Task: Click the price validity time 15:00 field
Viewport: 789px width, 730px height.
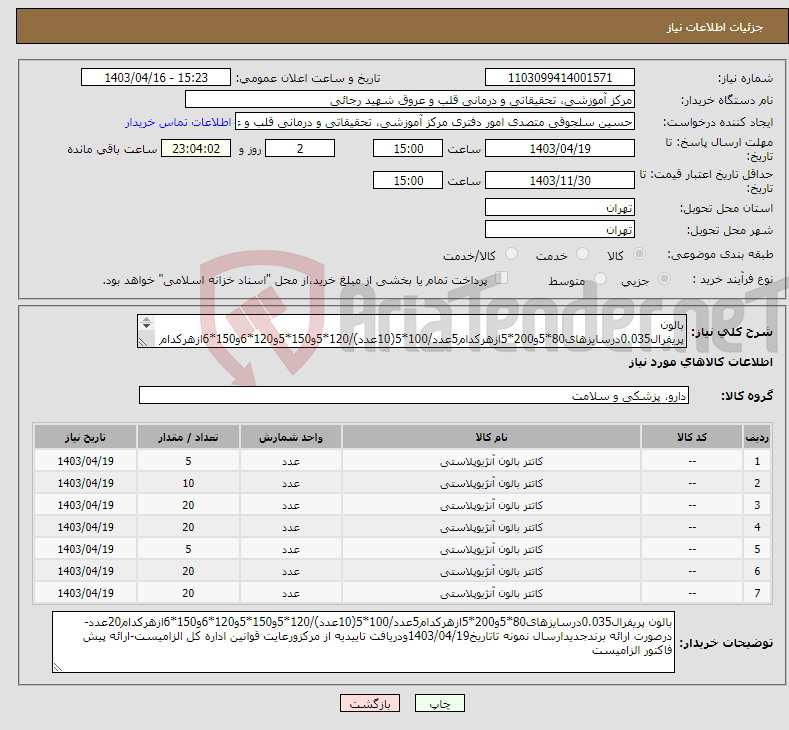Action: tap(408, 180)
